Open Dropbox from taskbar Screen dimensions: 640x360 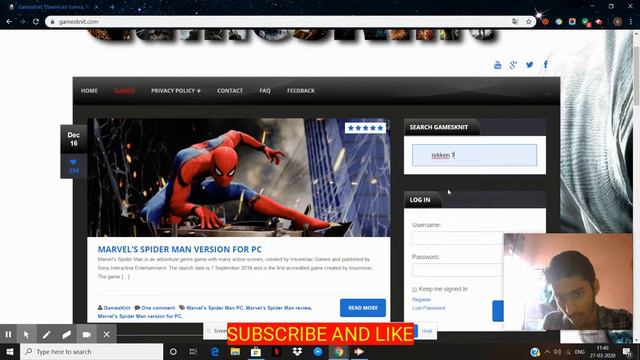[x=297, y=351]
